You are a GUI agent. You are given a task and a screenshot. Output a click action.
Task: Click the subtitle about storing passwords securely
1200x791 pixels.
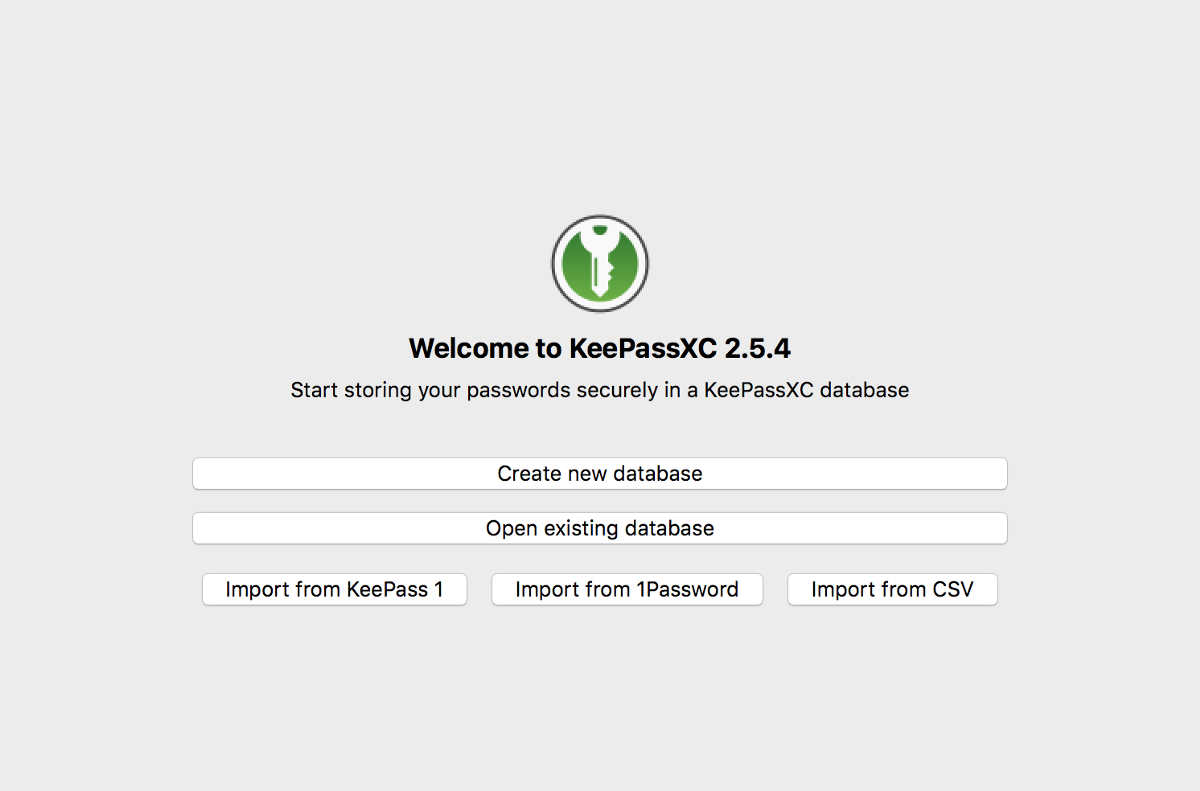coord(600,390)
